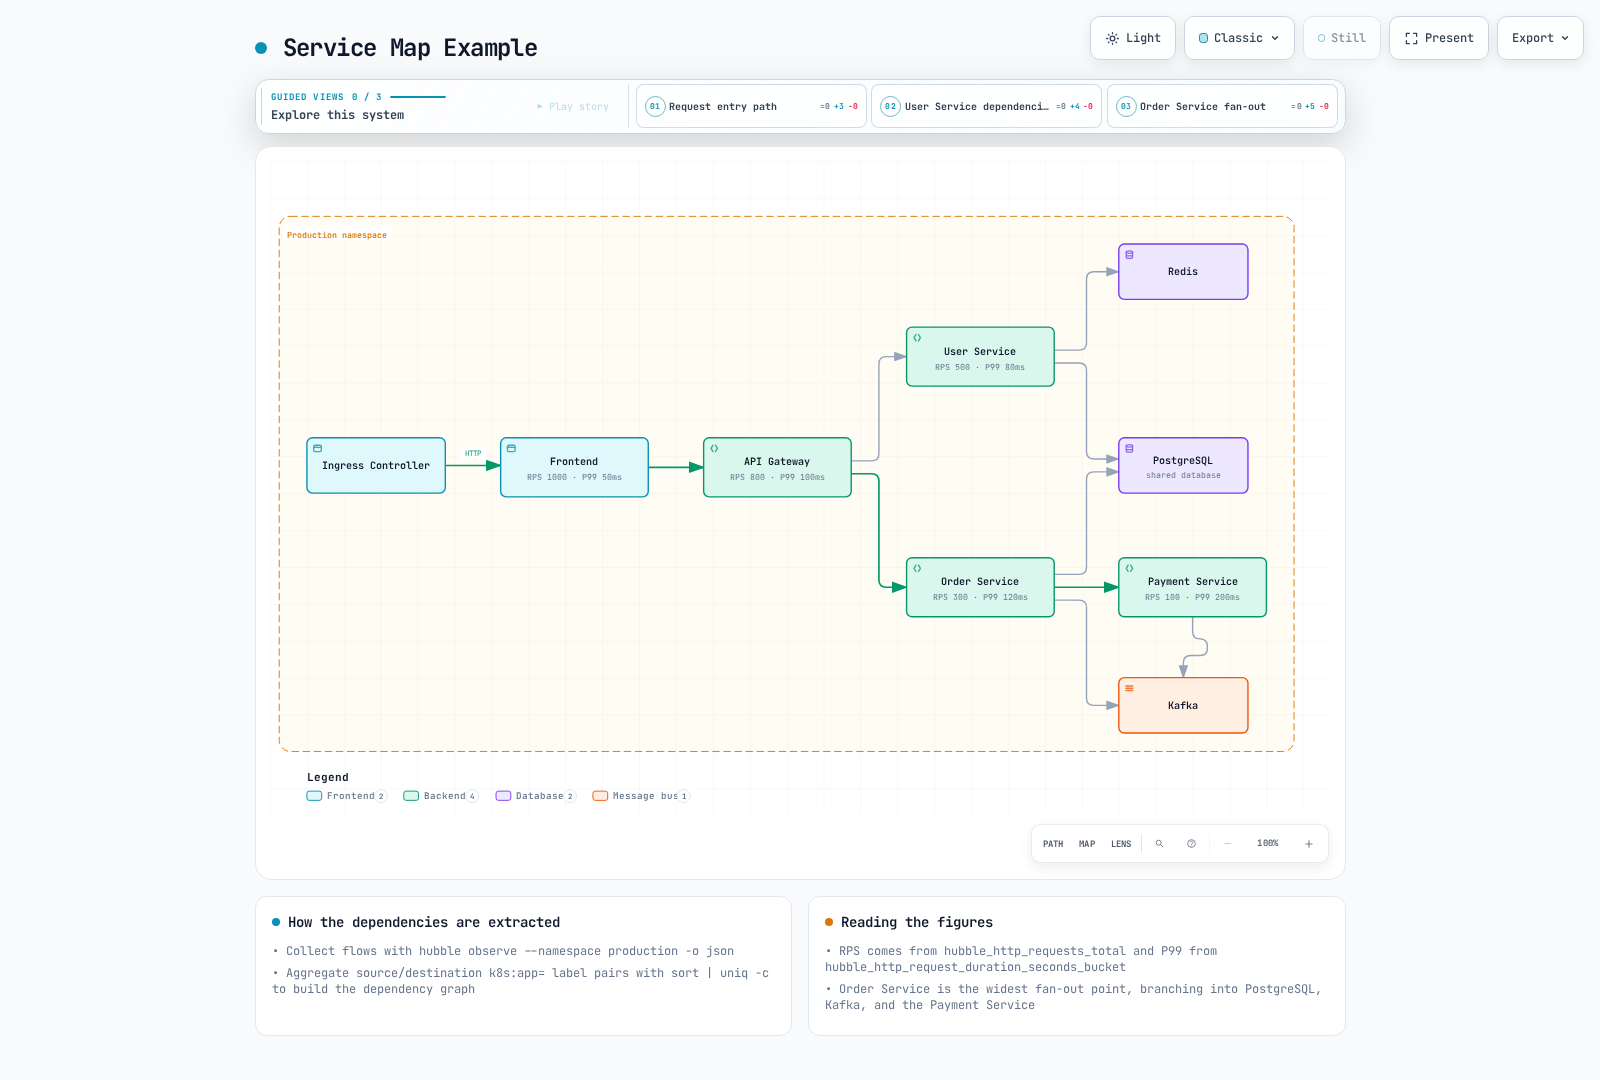1600x1080 pixels.
Task: Switch to MAP mode
Action: (x=1087, y=844)
